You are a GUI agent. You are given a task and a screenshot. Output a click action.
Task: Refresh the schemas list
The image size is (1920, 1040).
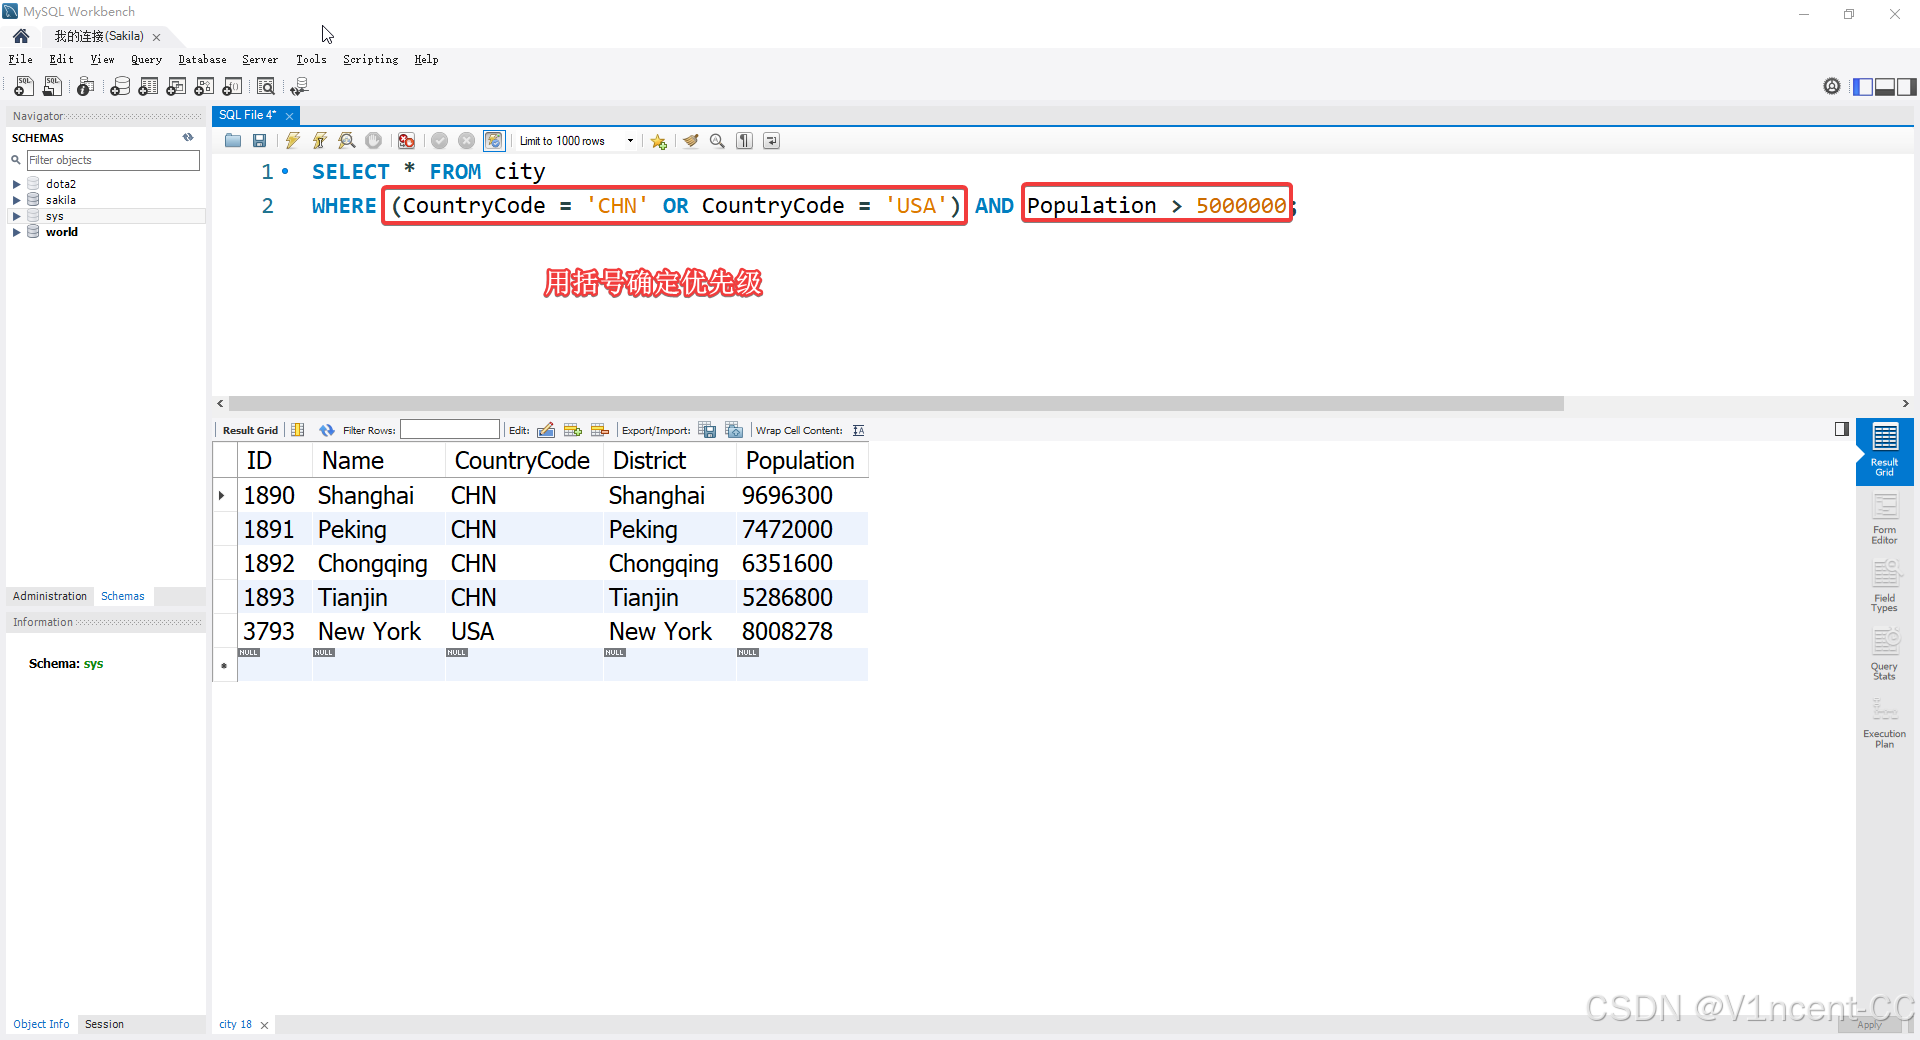tap(188, 138)
